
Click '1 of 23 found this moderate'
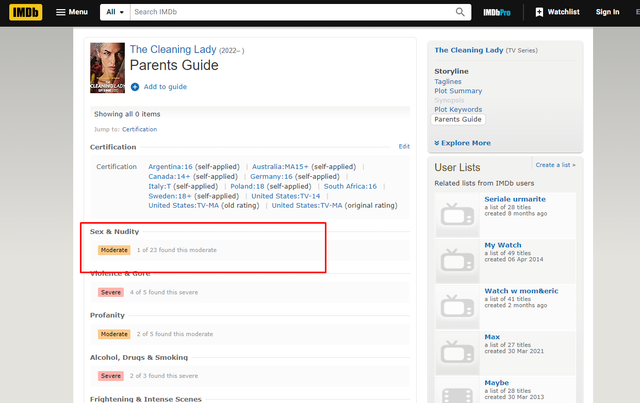[x=177, y=250]
